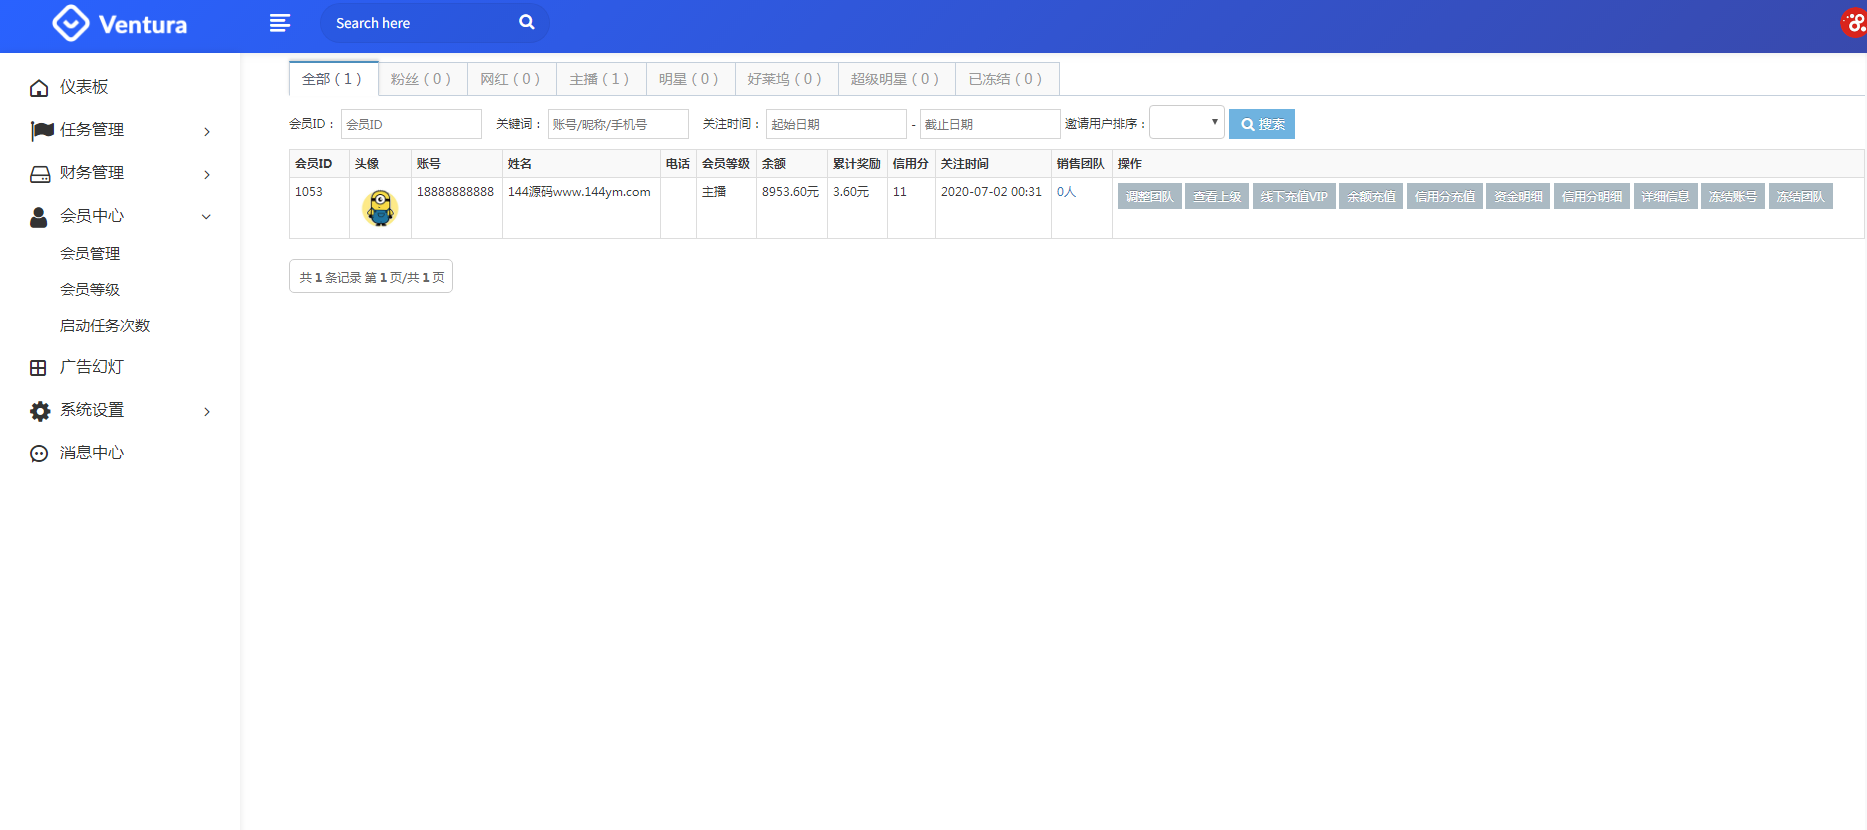Image resolution: width=1867 pixels, height=830 pixels.
Task: Click the gear icon for 系统设置
Action: click(40, 411)
